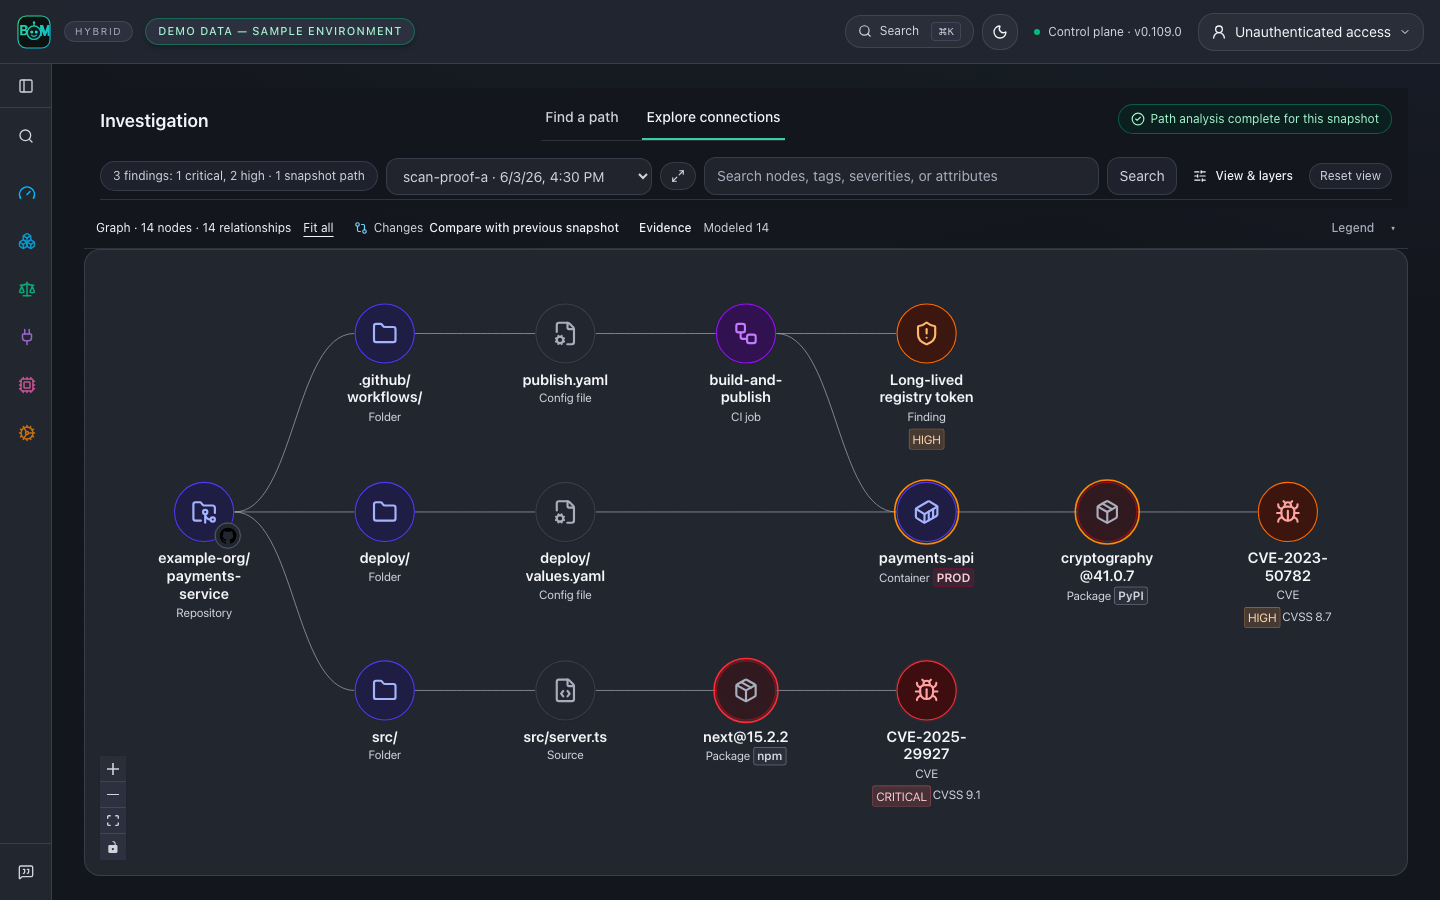Open the feedback chat icon in sidebar

click(26, 872)
